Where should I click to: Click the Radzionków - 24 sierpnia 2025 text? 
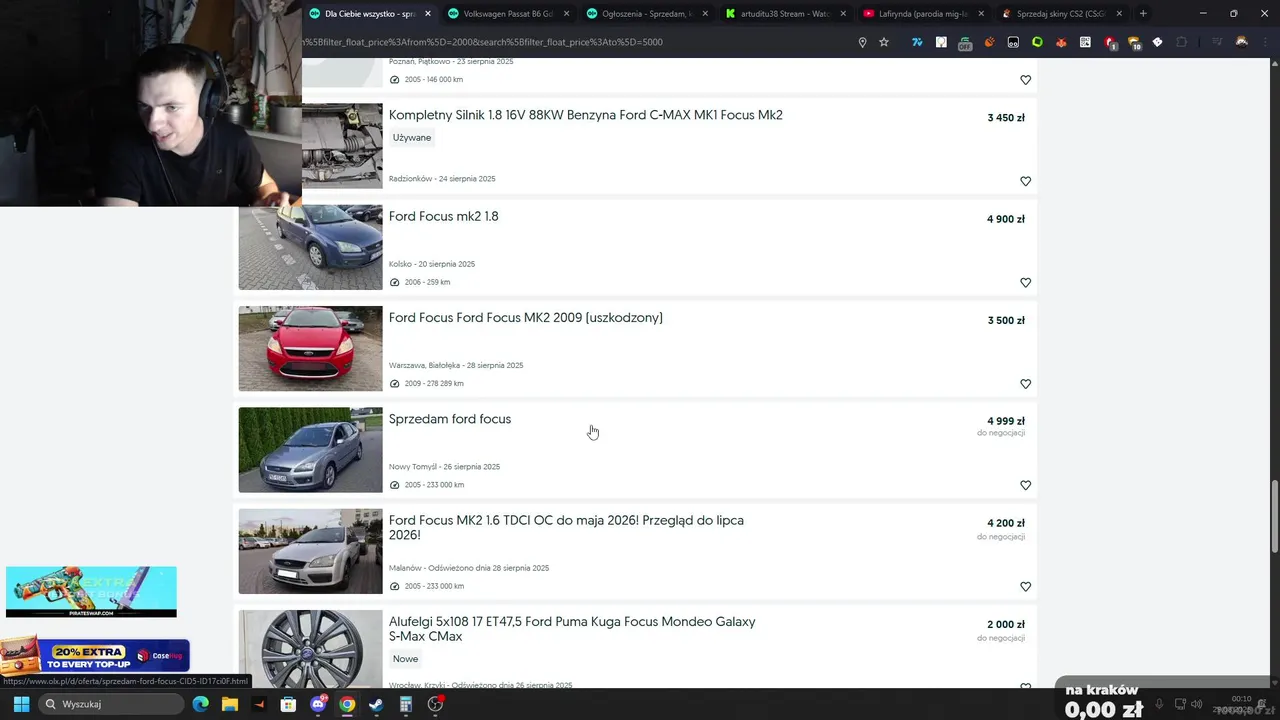pyautogui.click(x=442, y=179)
